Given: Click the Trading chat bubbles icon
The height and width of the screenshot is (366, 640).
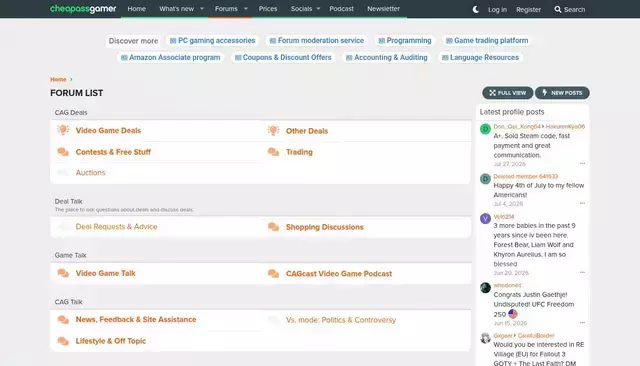Looking at the screenshot, I should [273, 152].
